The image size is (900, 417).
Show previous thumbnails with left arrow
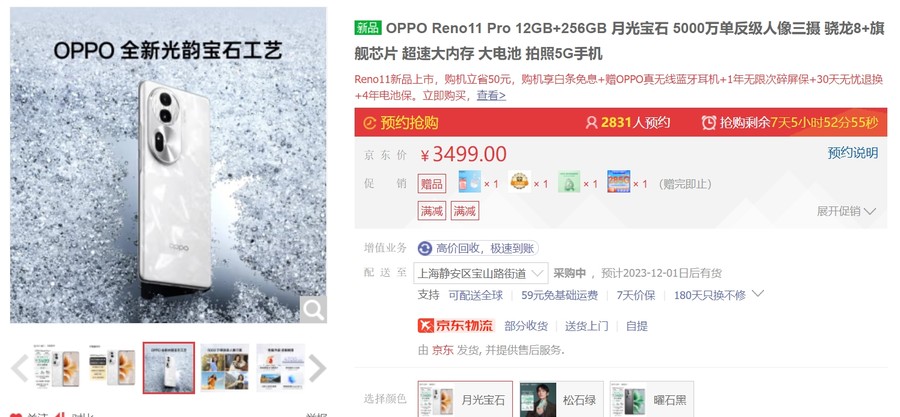click(20, 368)
